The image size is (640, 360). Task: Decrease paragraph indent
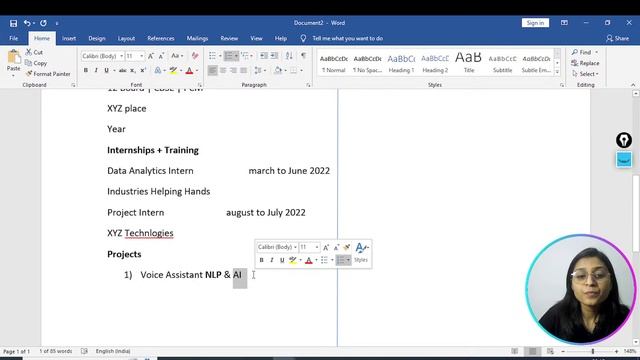tap(264, 56)
